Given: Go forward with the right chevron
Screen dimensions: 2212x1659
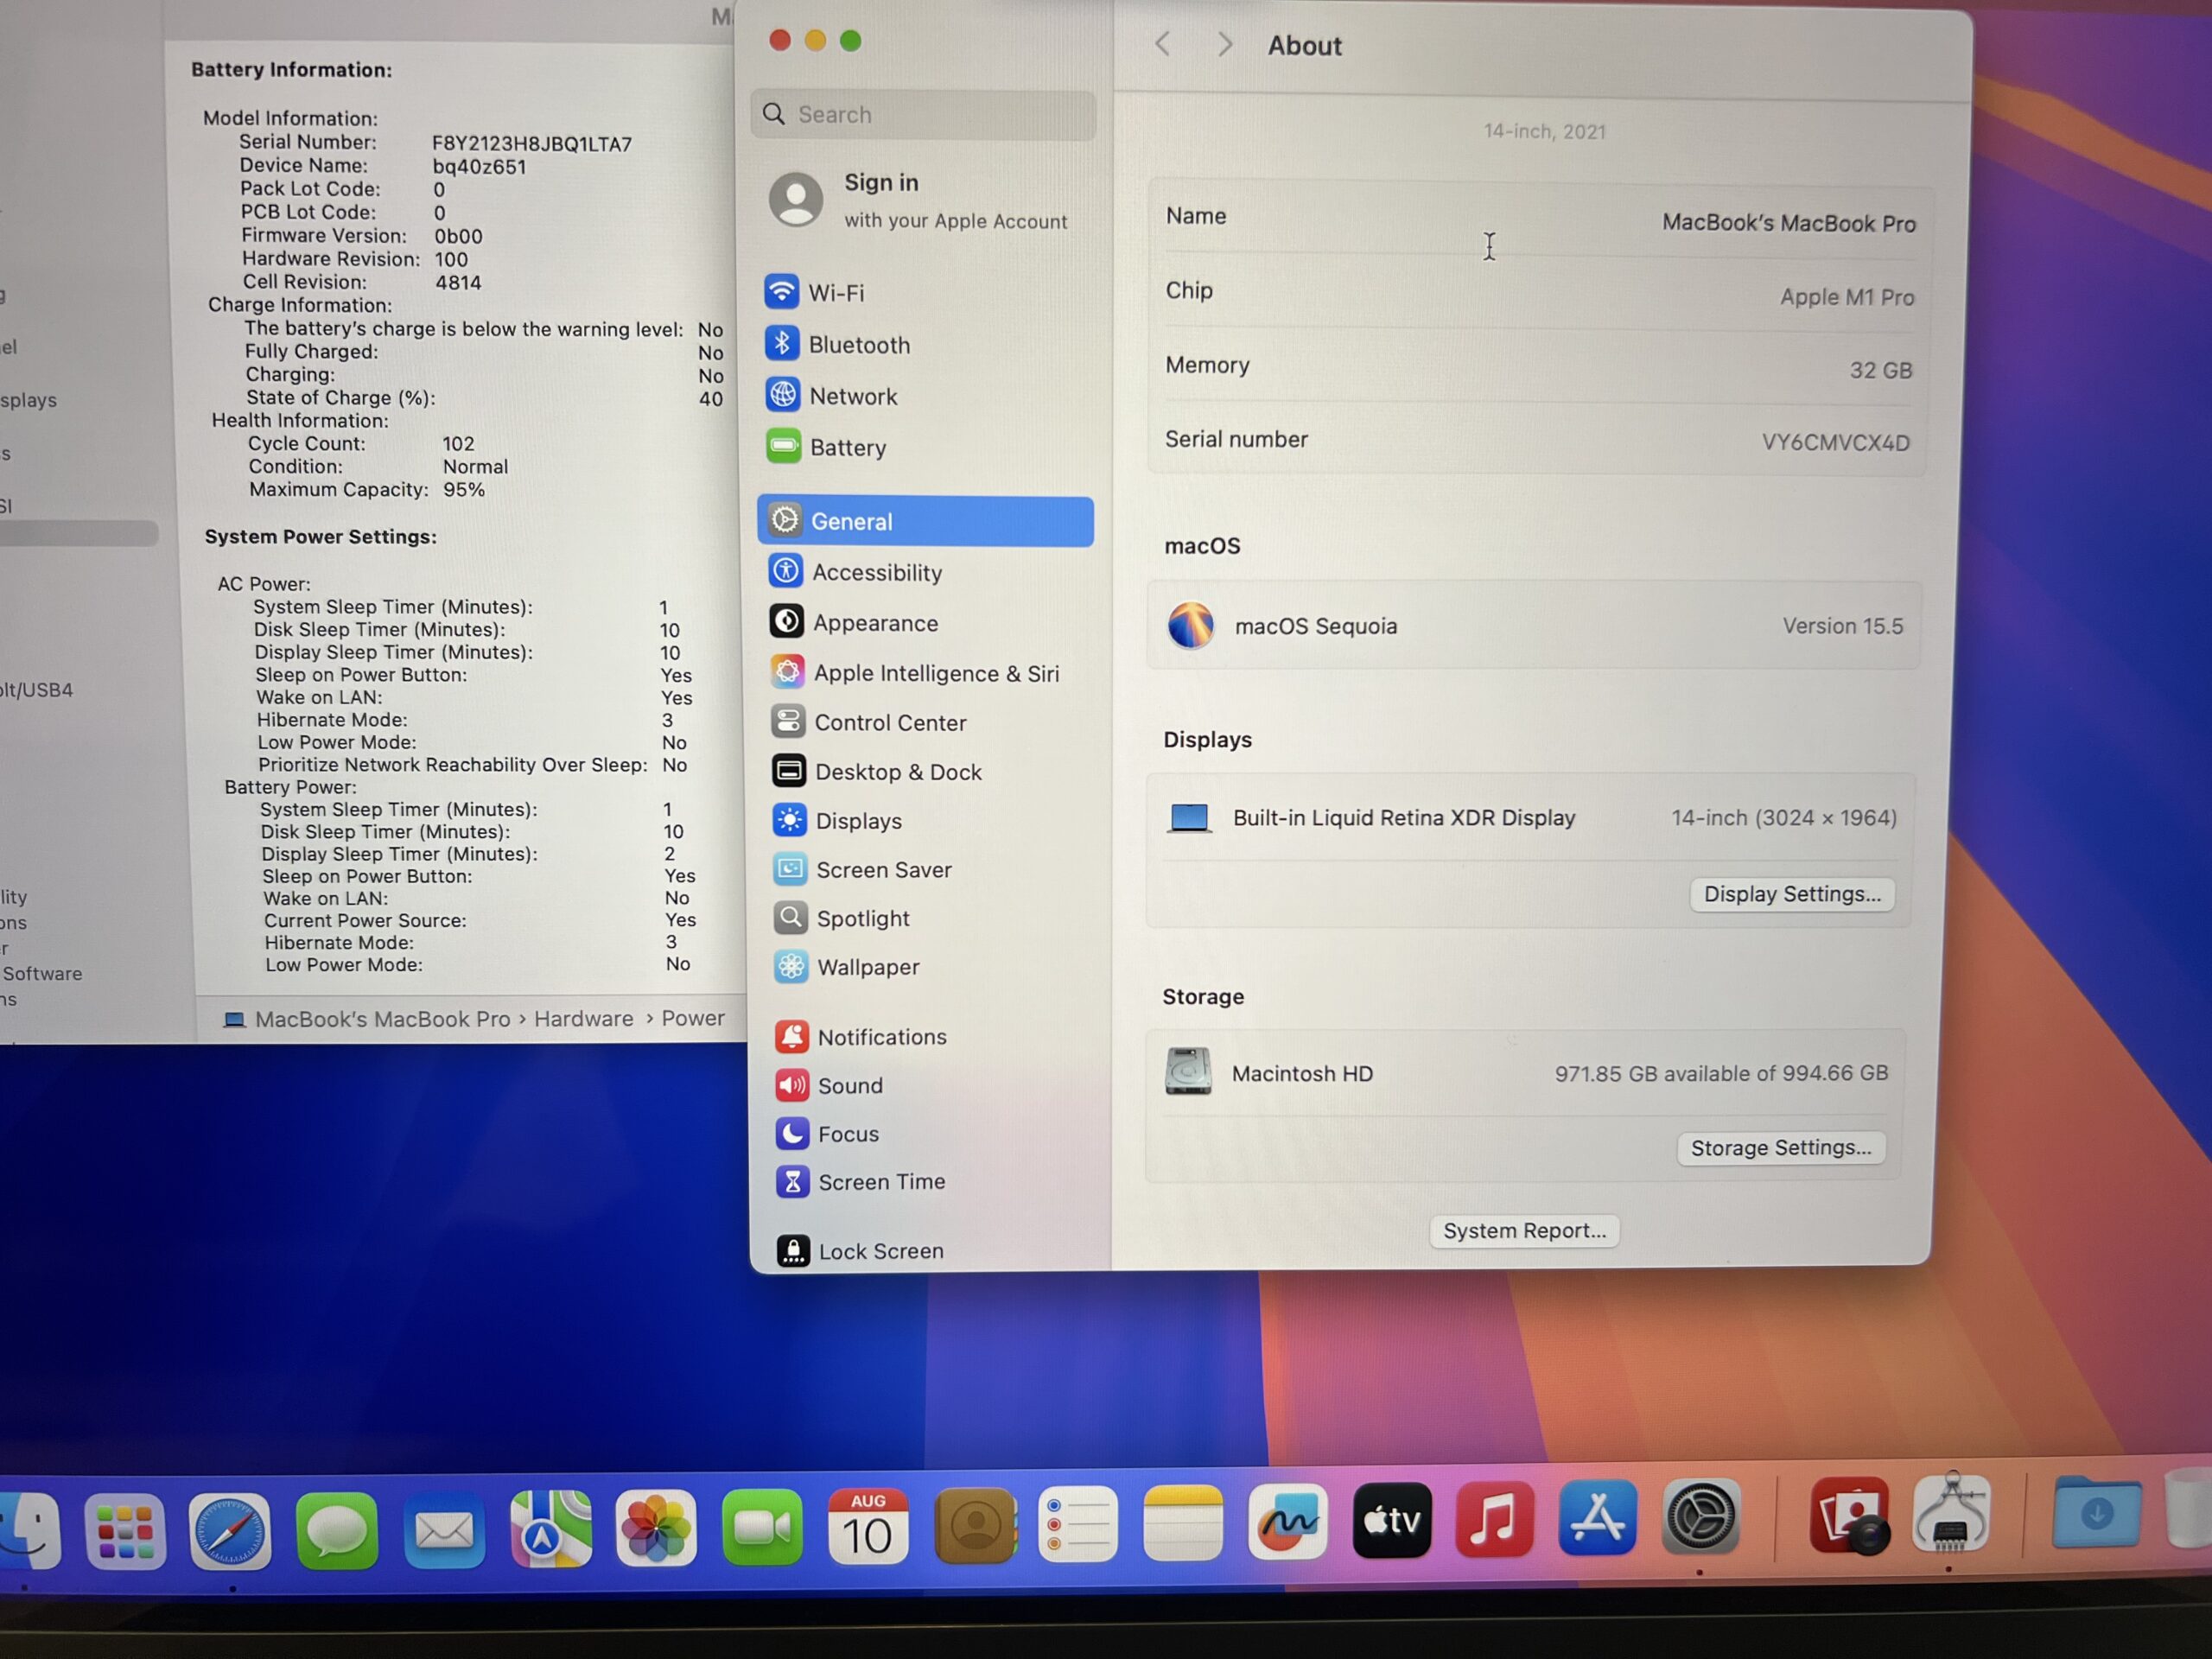Looking at the screenshot, I should click(1225, 44).
